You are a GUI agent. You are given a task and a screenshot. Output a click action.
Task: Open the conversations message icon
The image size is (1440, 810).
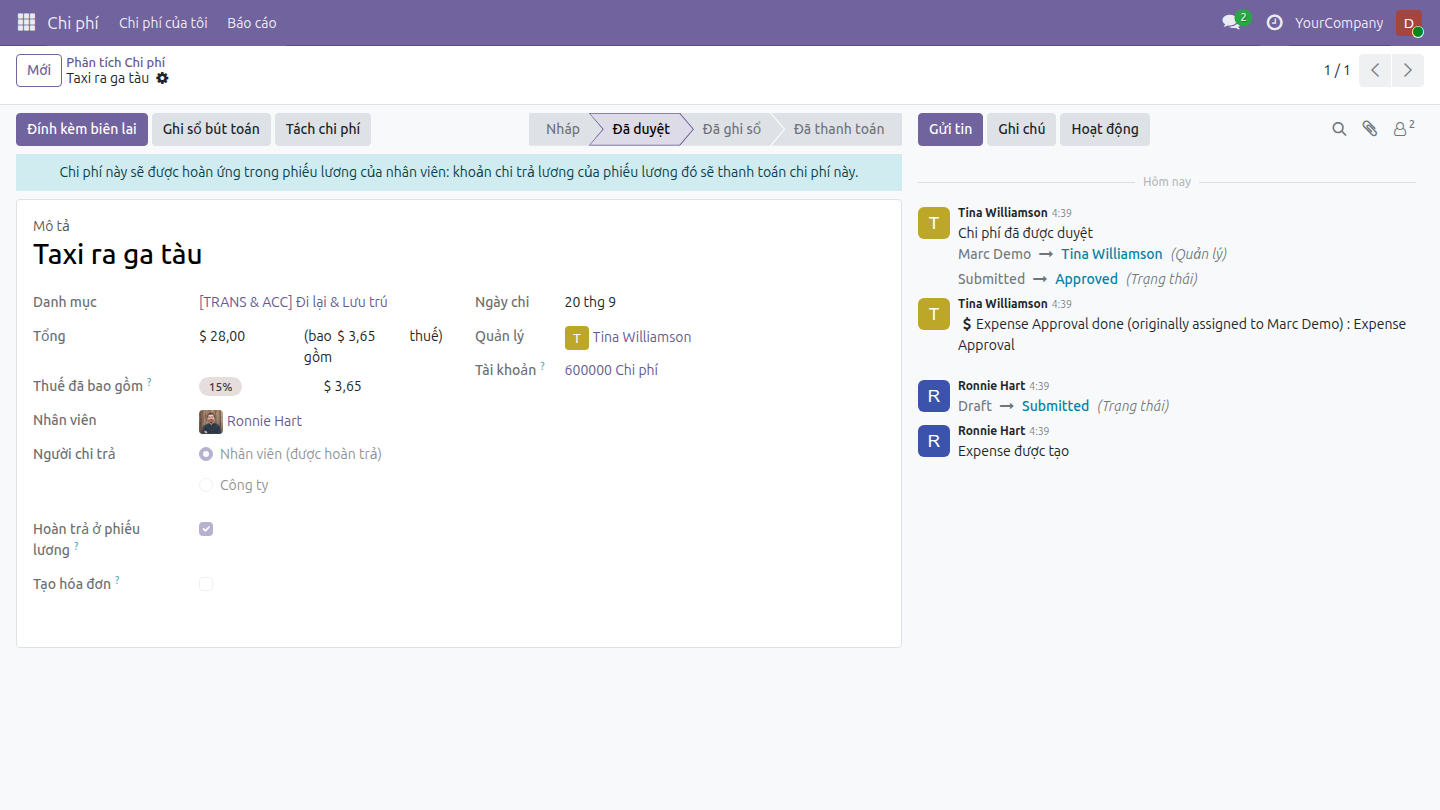point(1231,22)
